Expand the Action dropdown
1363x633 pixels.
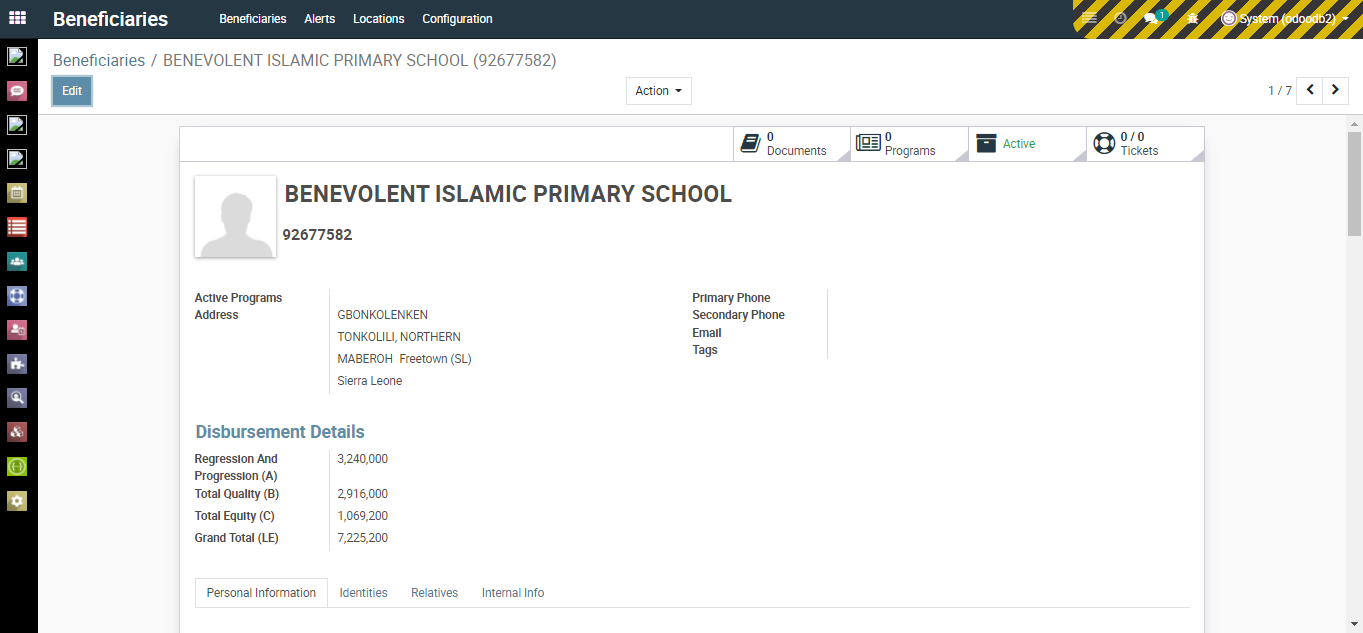658,91
